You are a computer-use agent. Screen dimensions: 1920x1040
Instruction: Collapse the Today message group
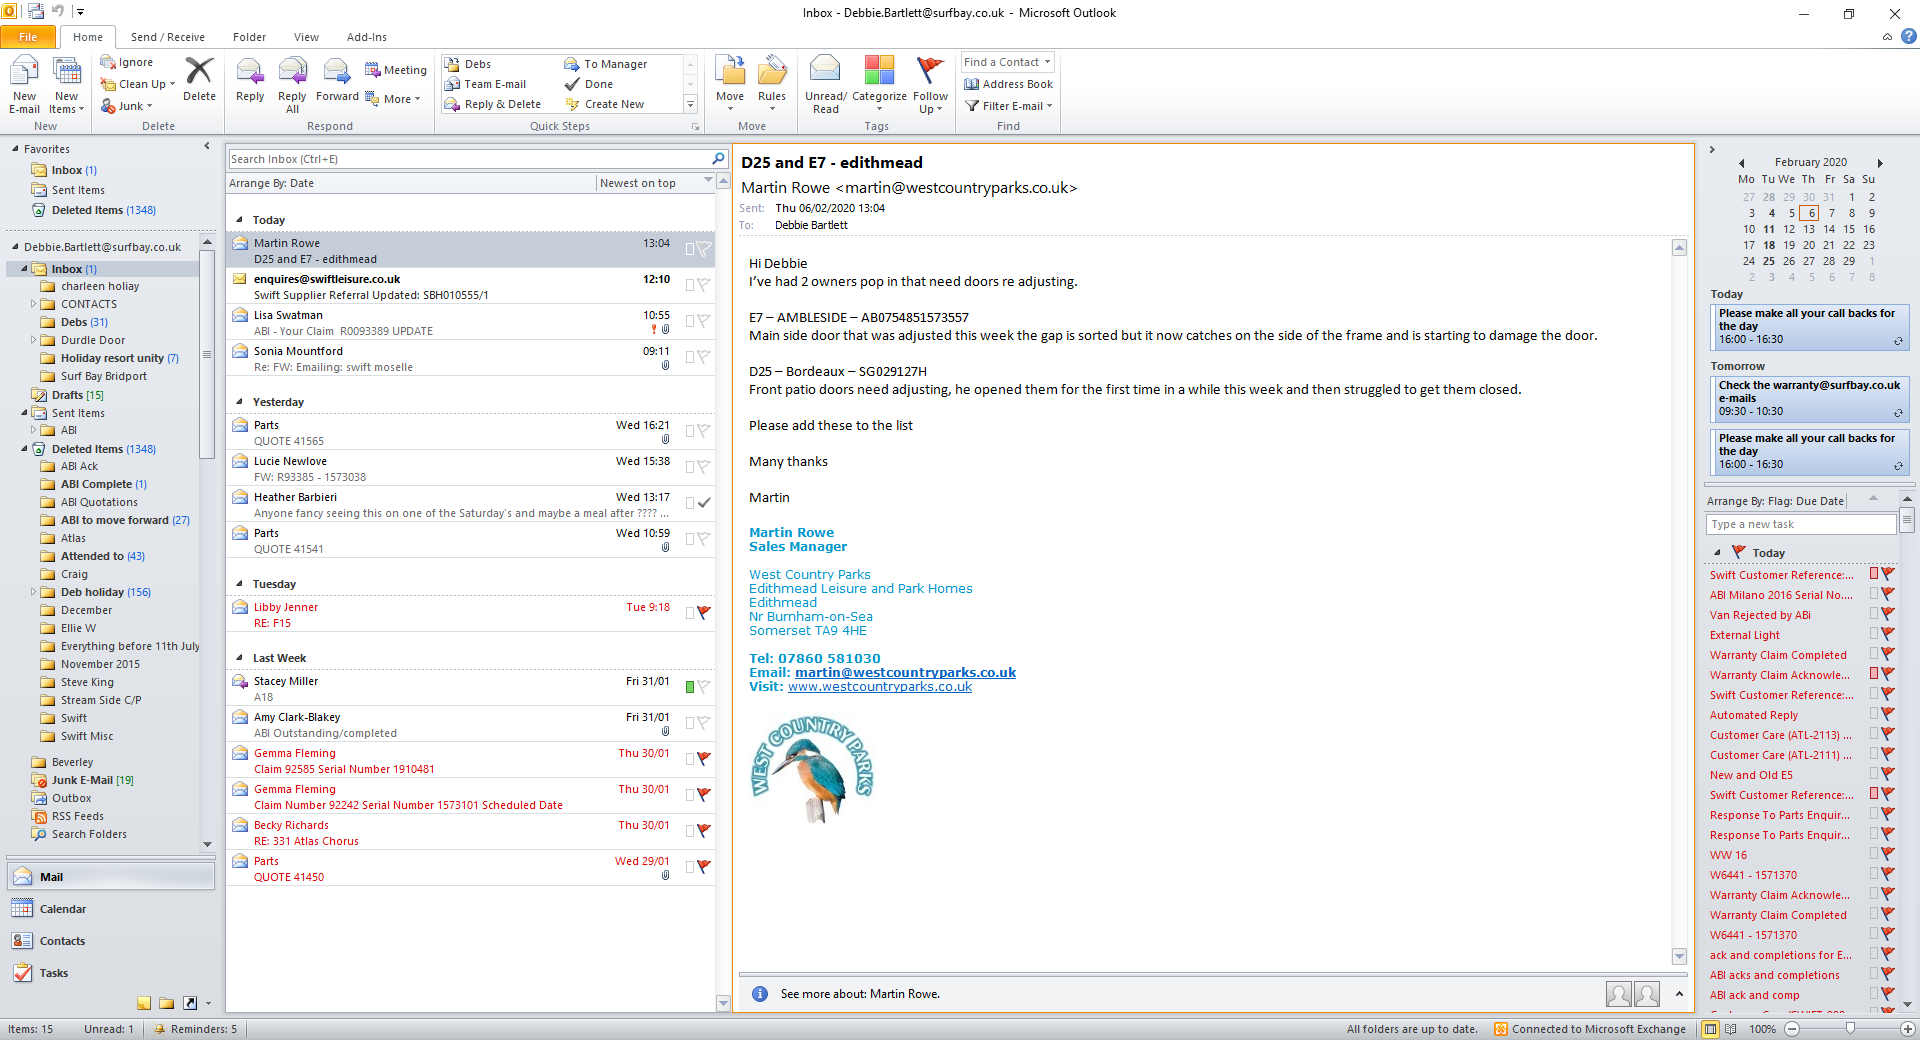[x=240, y=220]
